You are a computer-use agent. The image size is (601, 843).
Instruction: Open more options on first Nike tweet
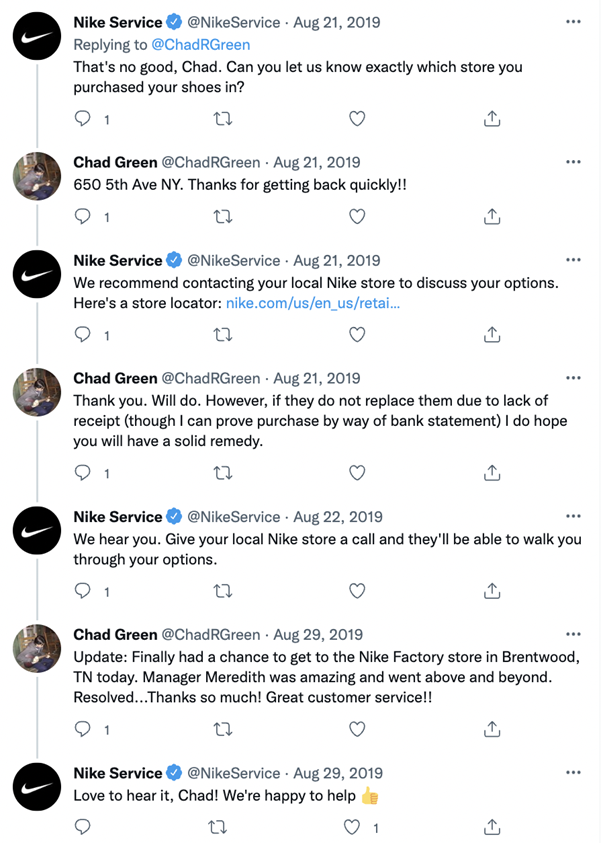point(573,22)
